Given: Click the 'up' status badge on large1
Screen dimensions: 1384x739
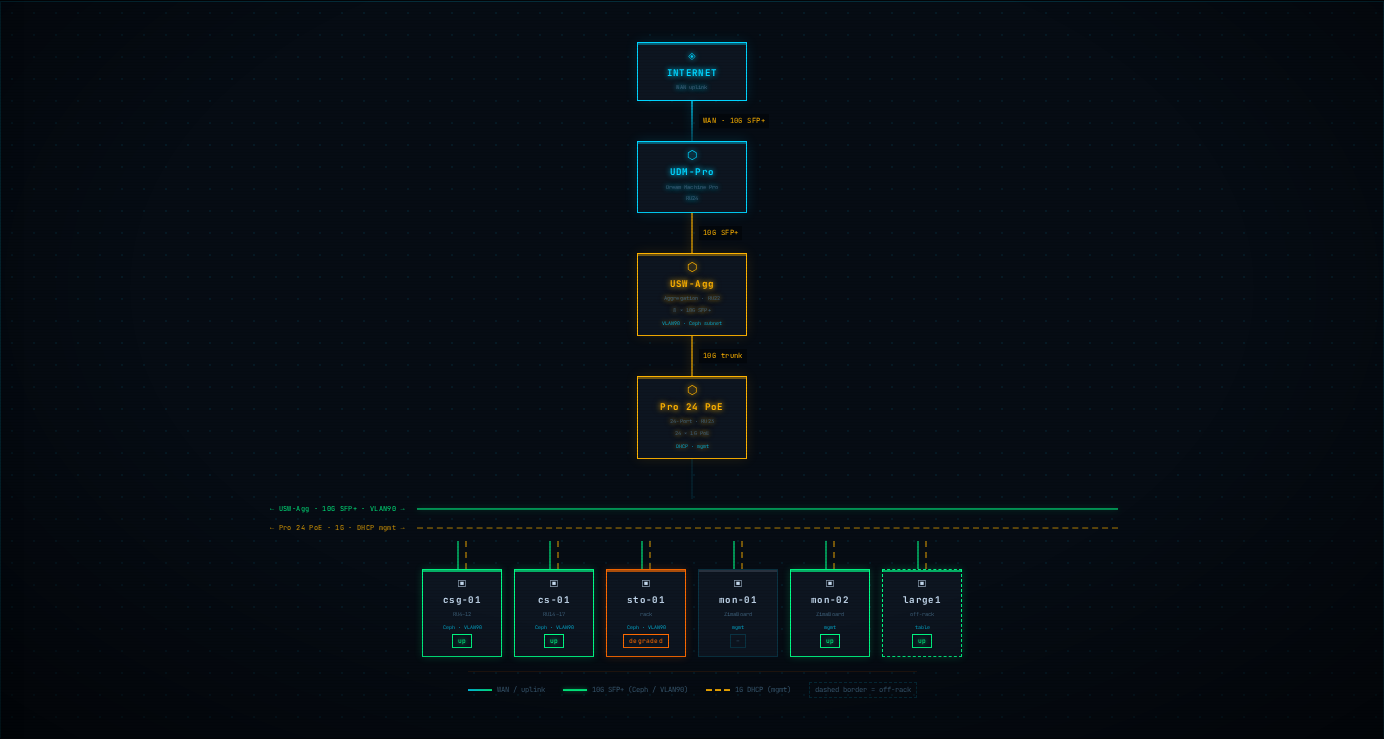Looking at the screenshot, I should pos(922,641).
